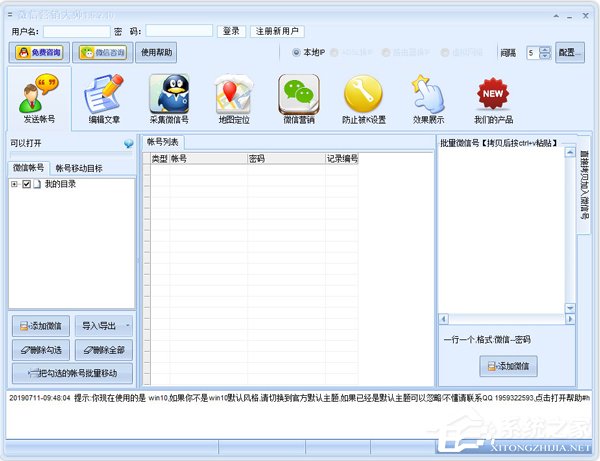
Task: Click the 微信咨询 WeChat consult button
Action: pyautogui.click(x=103, y=52)
